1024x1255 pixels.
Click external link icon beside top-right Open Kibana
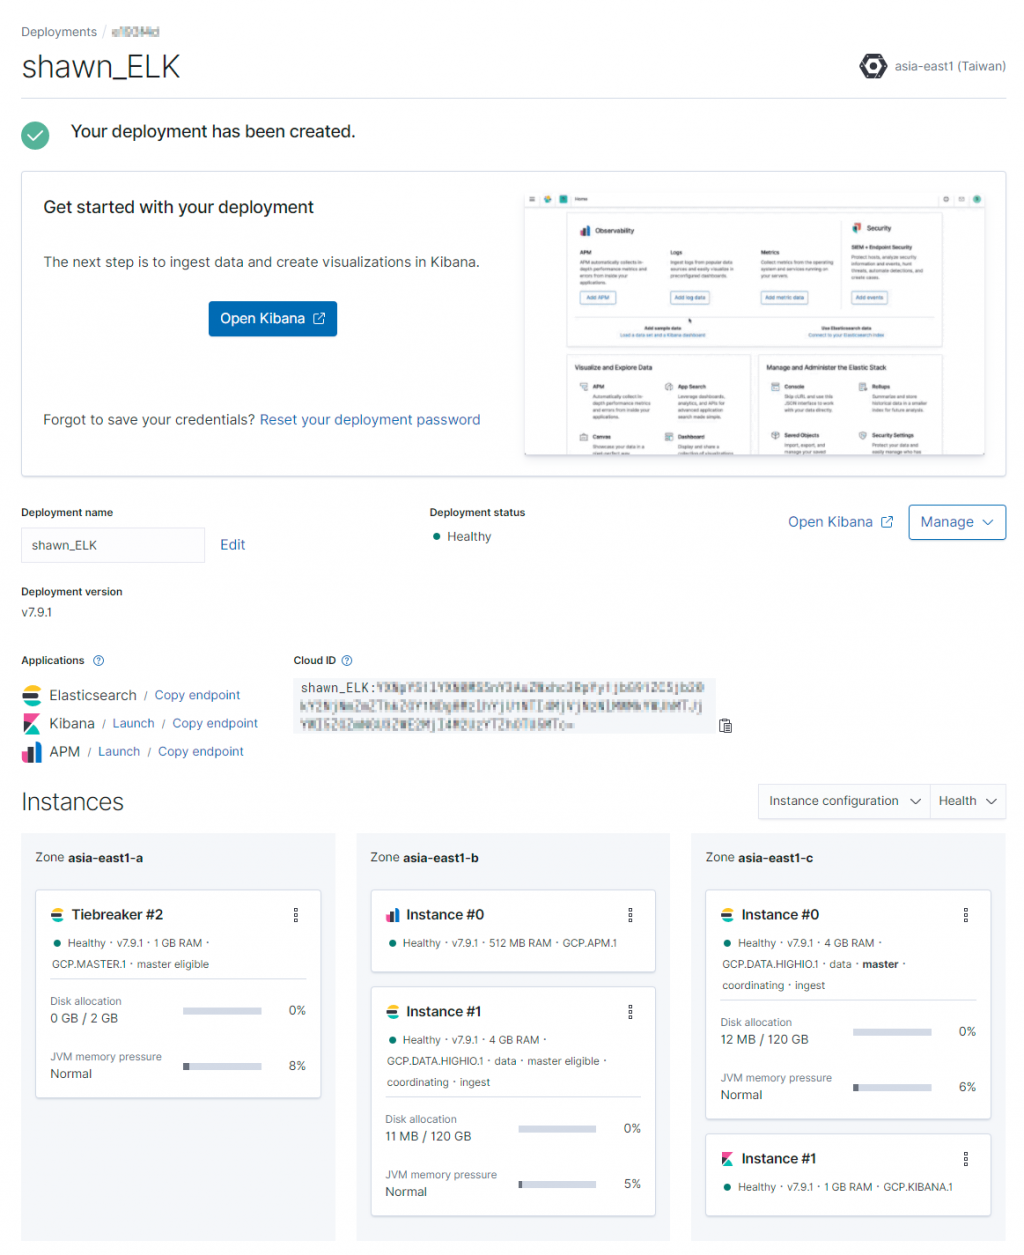click(x=887, y=522)
